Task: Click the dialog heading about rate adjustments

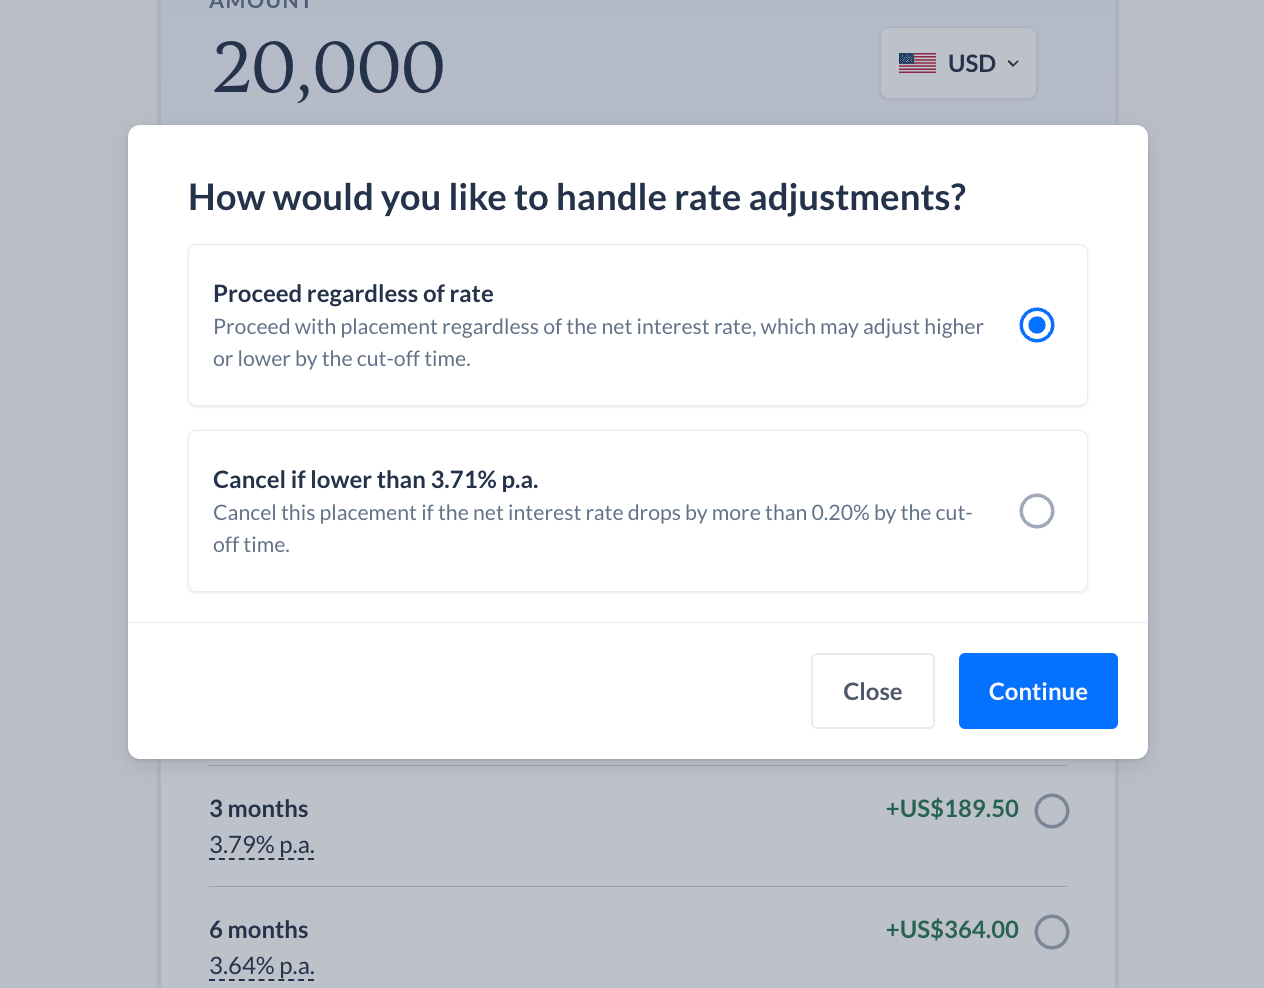Action: [x=577, y=198]
